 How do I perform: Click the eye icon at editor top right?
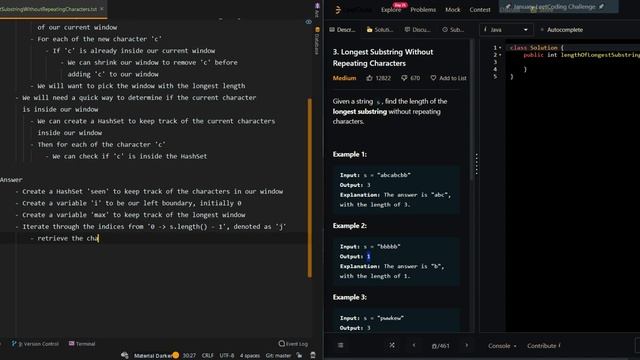[x=309, y=22]
